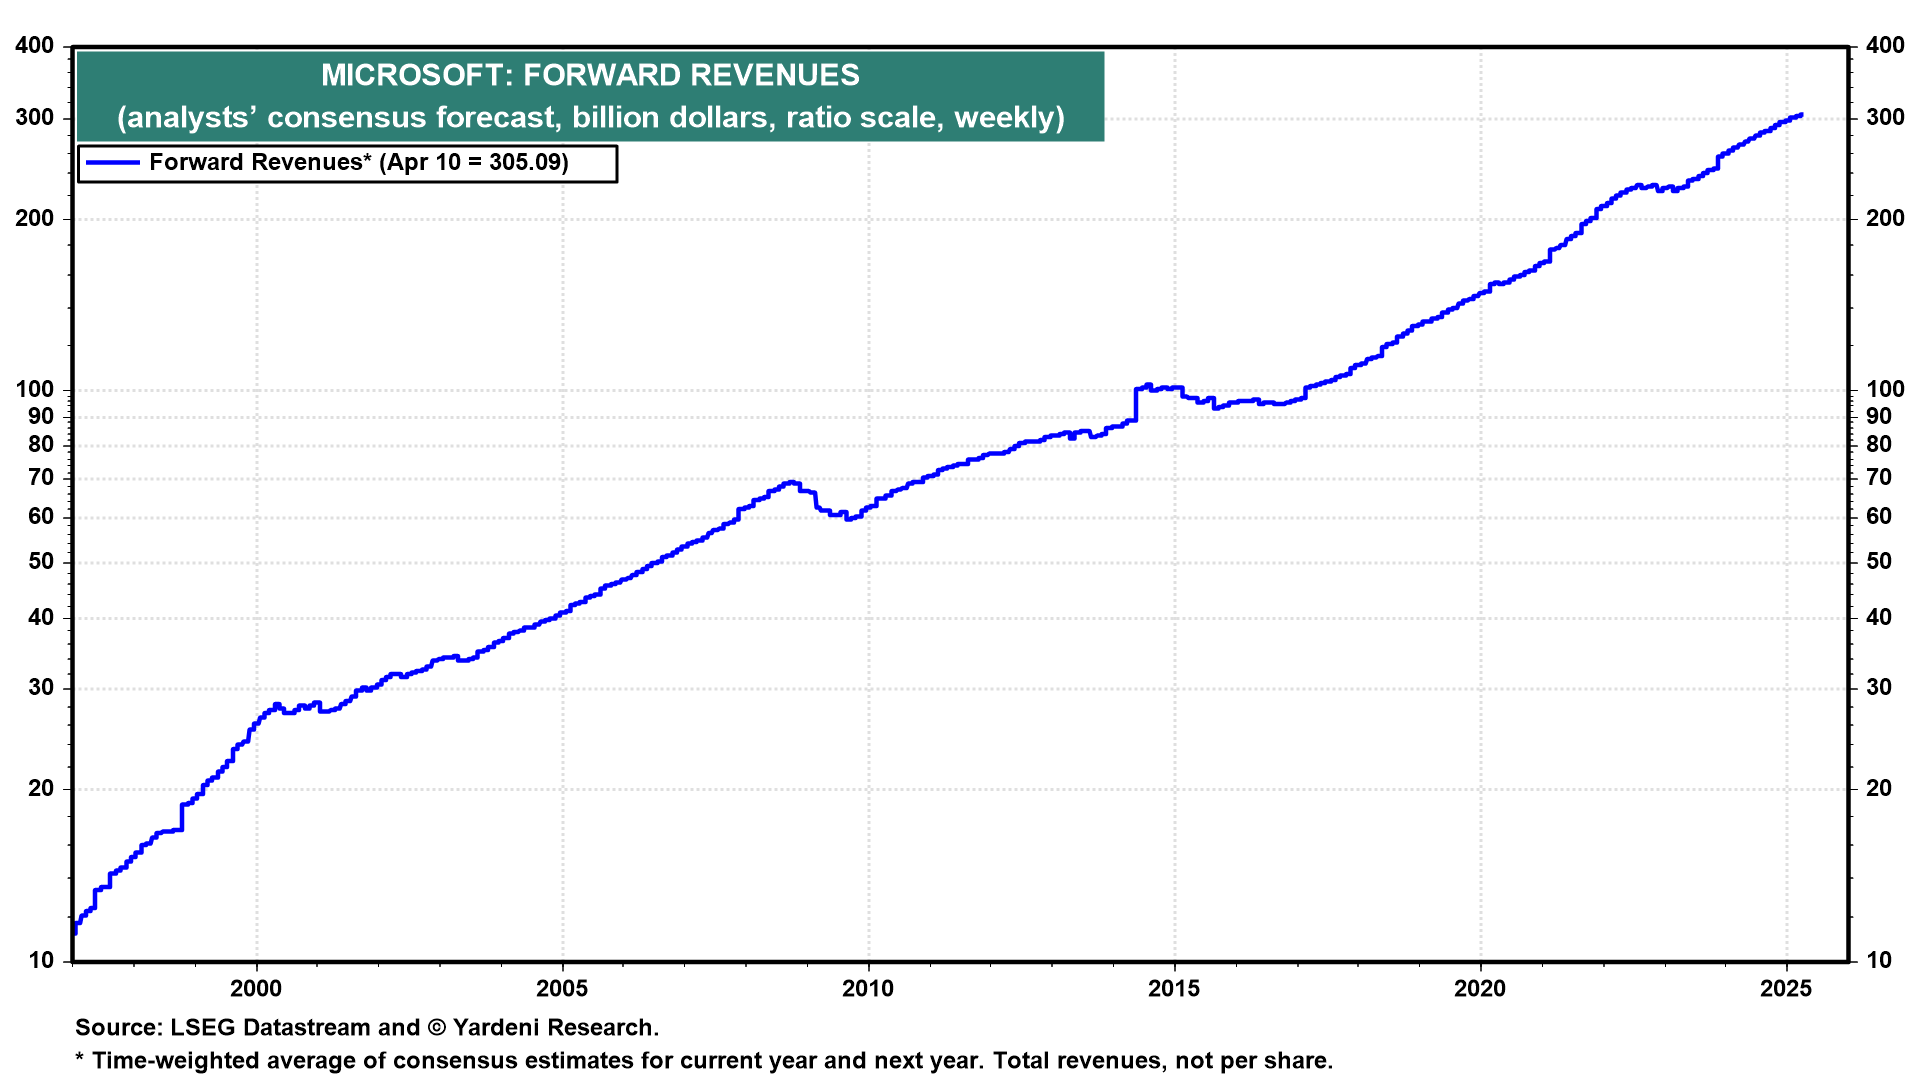
Task: Select the "60" label on the right y-axis
Action: click(1879, 516)
